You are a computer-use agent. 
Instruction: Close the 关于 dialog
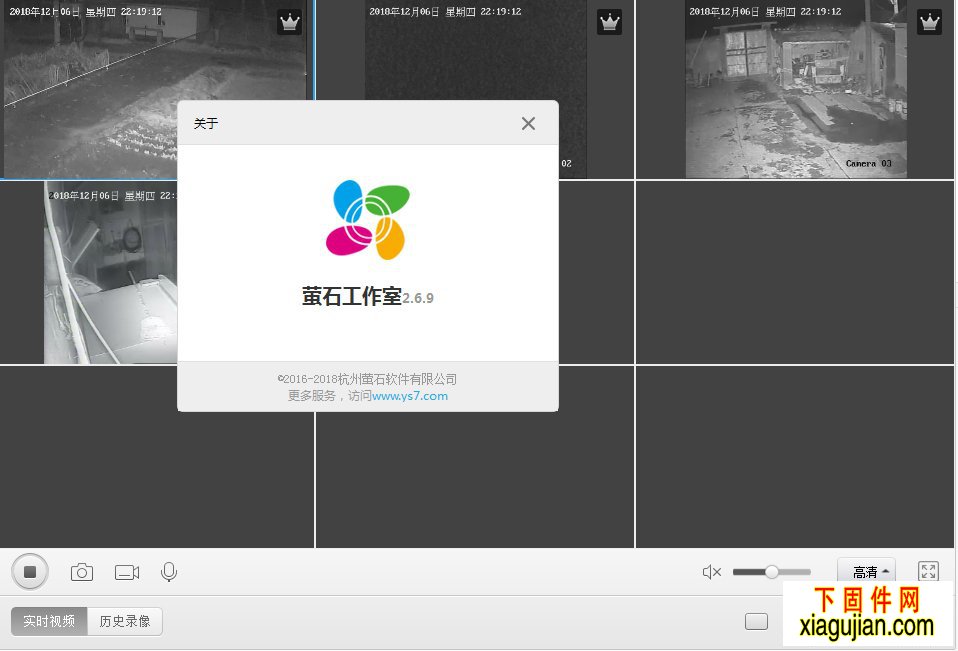tap(528, 123)
